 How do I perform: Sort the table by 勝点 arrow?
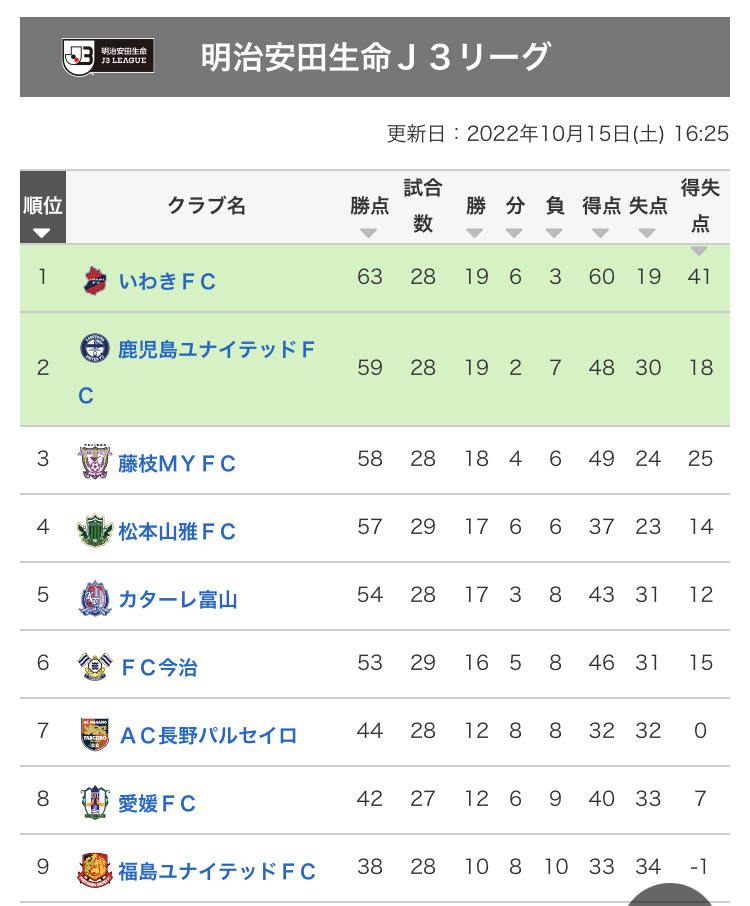[369, 233]
